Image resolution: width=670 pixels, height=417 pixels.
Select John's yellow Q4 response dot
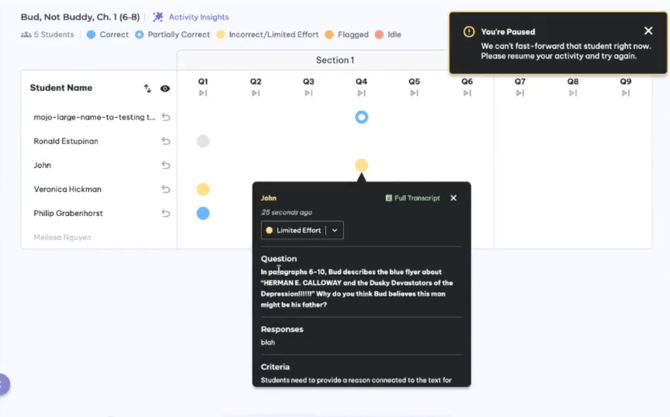click(361, 165)
